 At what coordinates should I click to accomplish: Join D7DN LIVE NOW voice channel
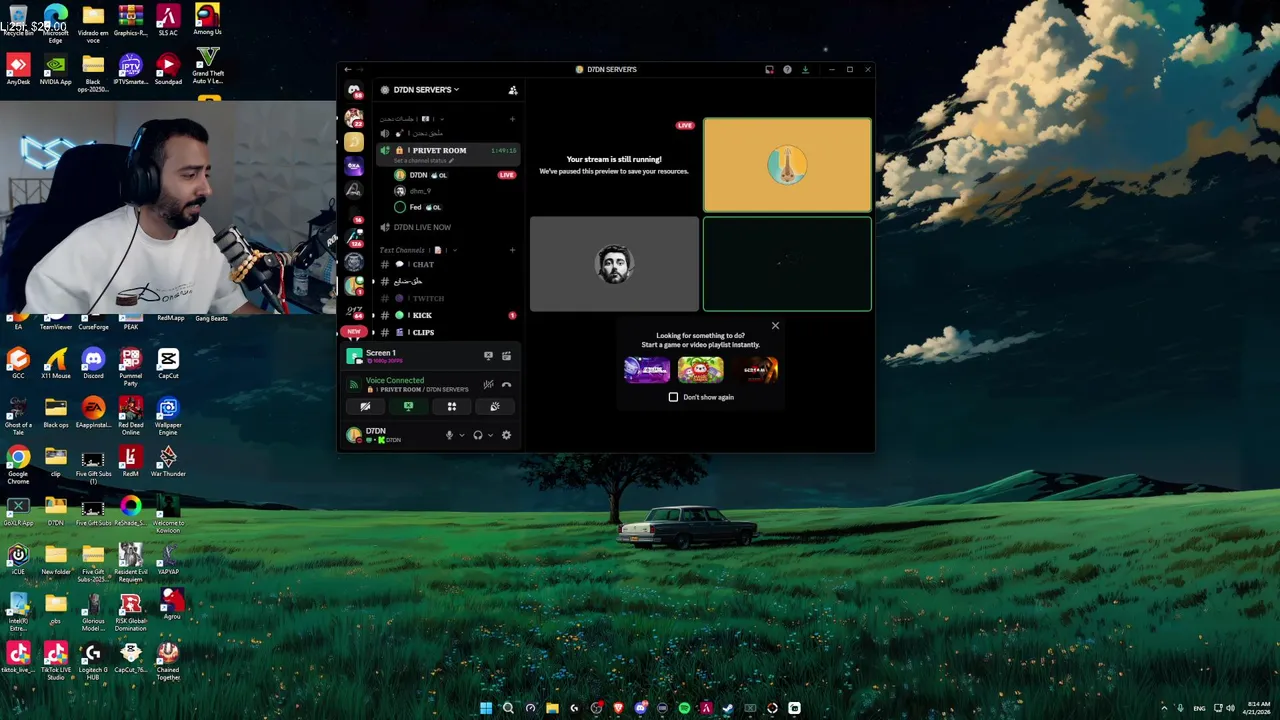click(447, 227)
